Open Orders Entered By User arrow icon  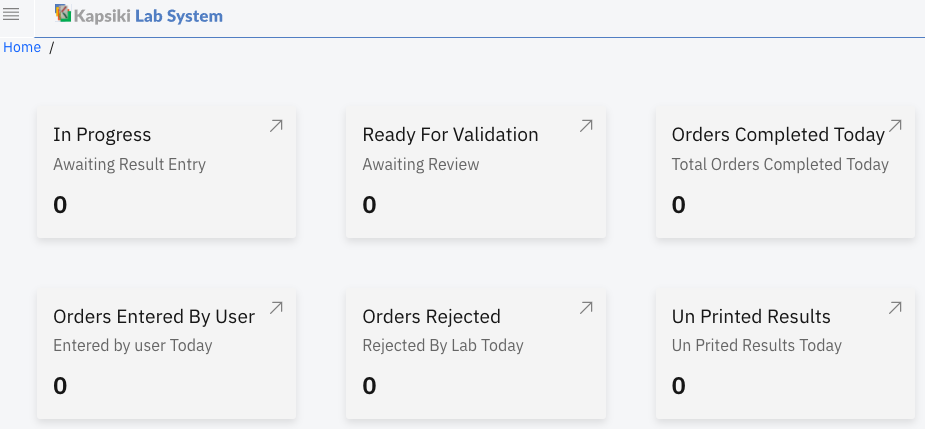[276, 308]
